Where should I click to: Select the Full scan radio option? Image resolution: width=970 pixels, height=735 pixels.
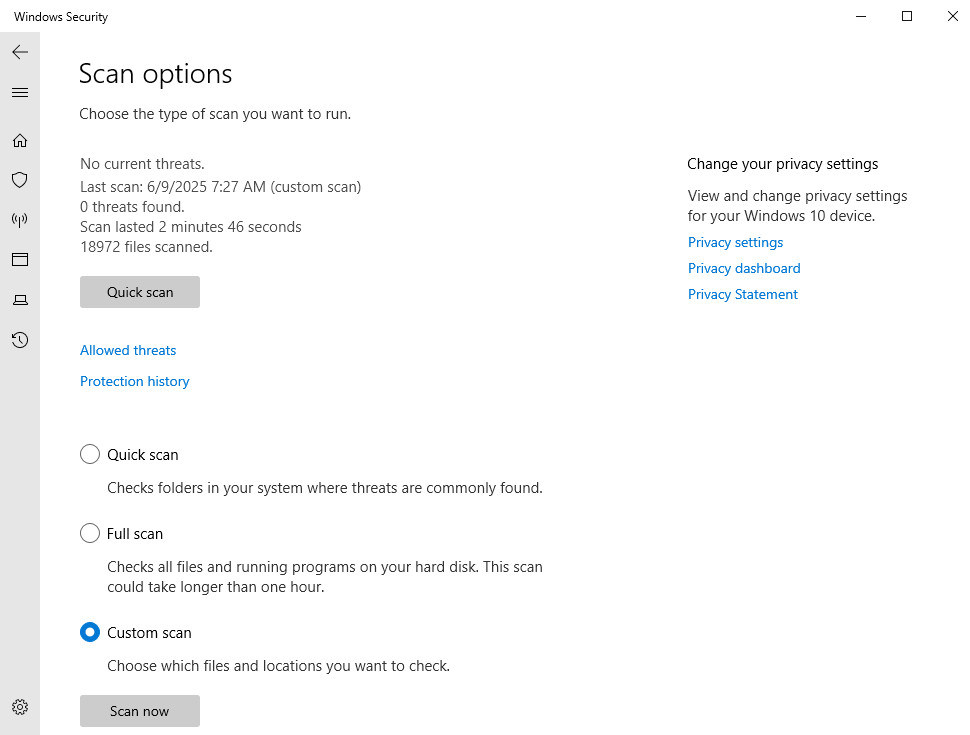[90, 533]
